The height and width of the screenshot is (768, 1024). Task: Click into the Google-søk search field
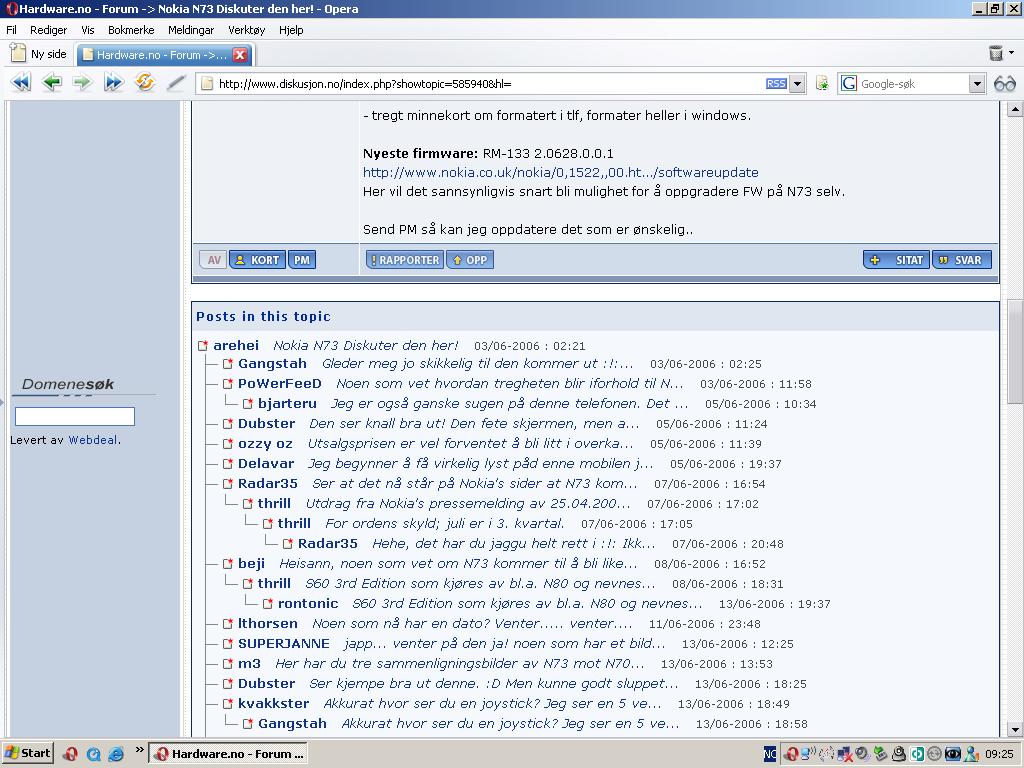[913, 84]
